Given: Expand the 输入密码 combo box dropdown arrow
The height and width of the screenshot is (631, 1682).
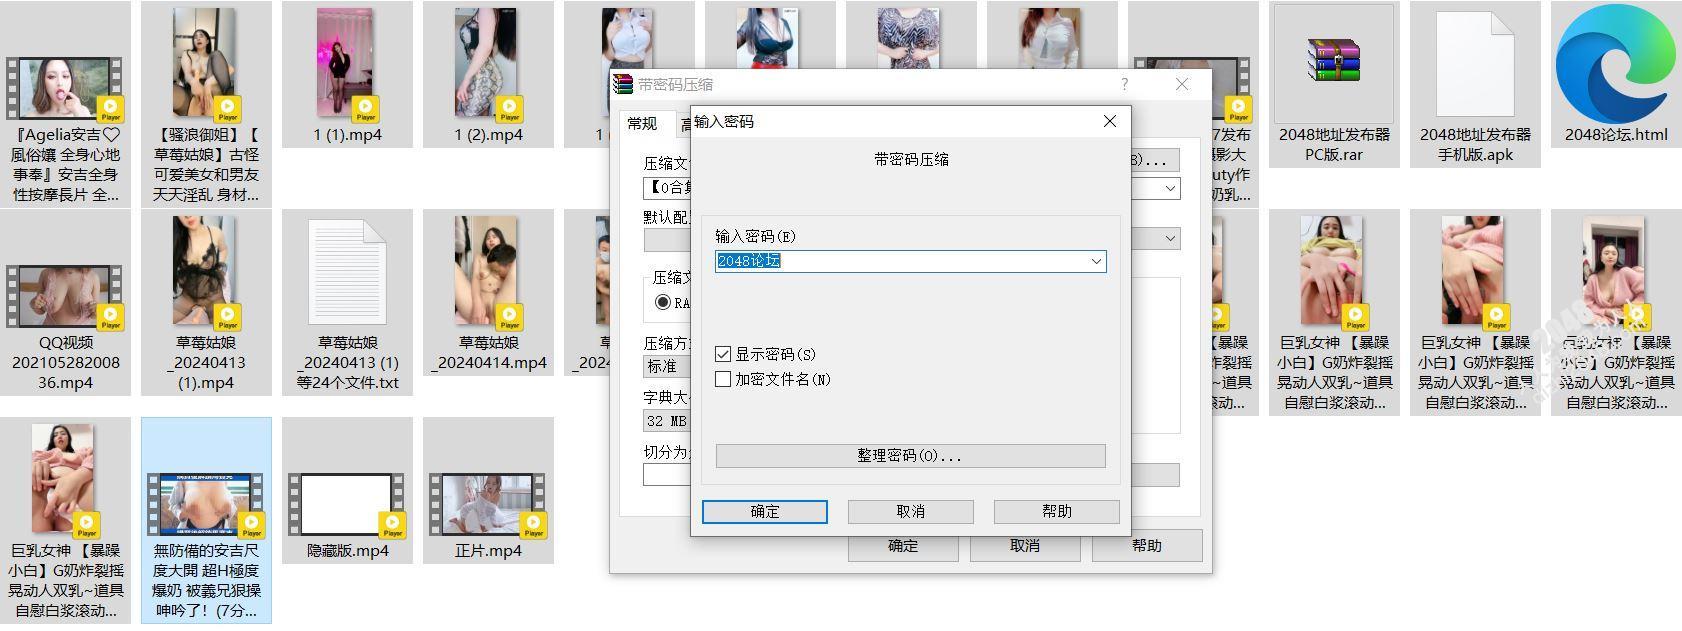Looking at the screenshot, I should tap(1096, 261).
